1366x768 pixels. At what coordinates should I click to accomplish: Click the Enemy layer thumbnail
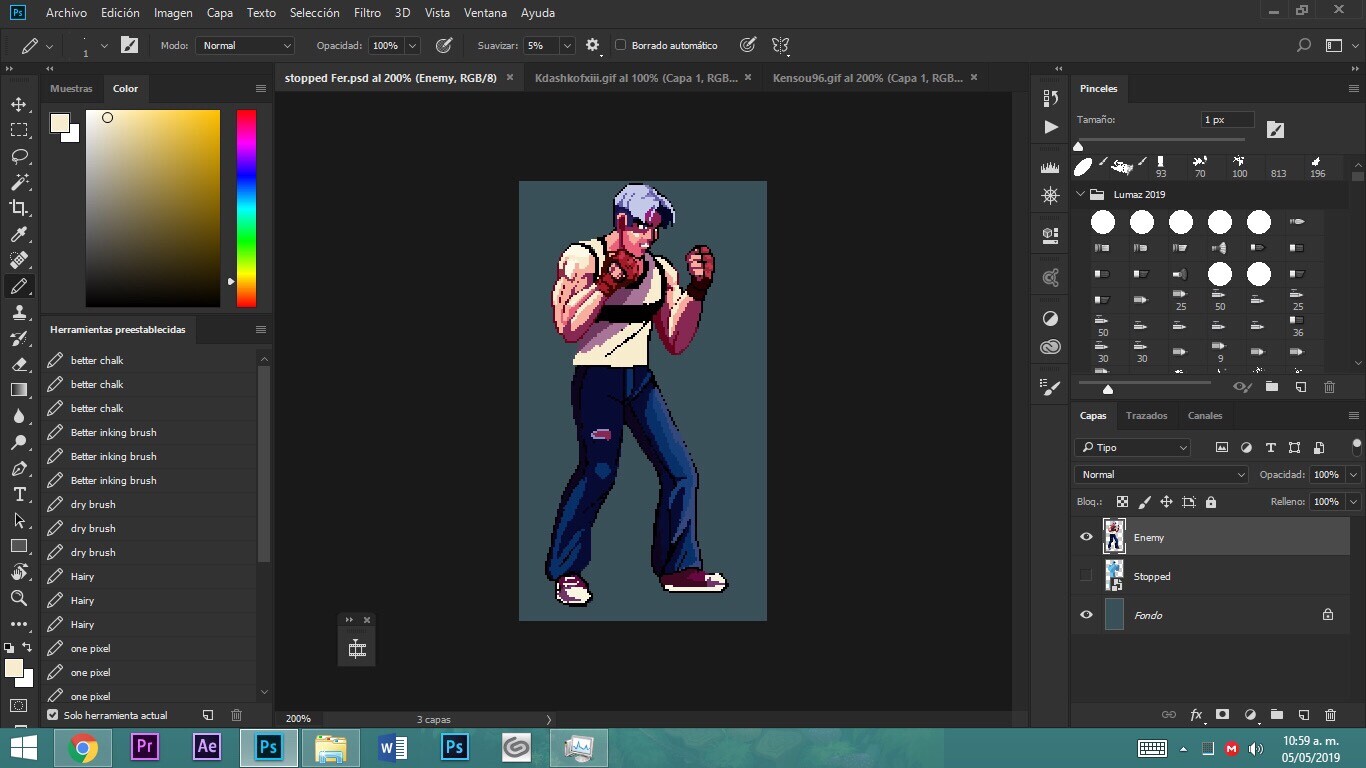click(x=1114, y=537)
